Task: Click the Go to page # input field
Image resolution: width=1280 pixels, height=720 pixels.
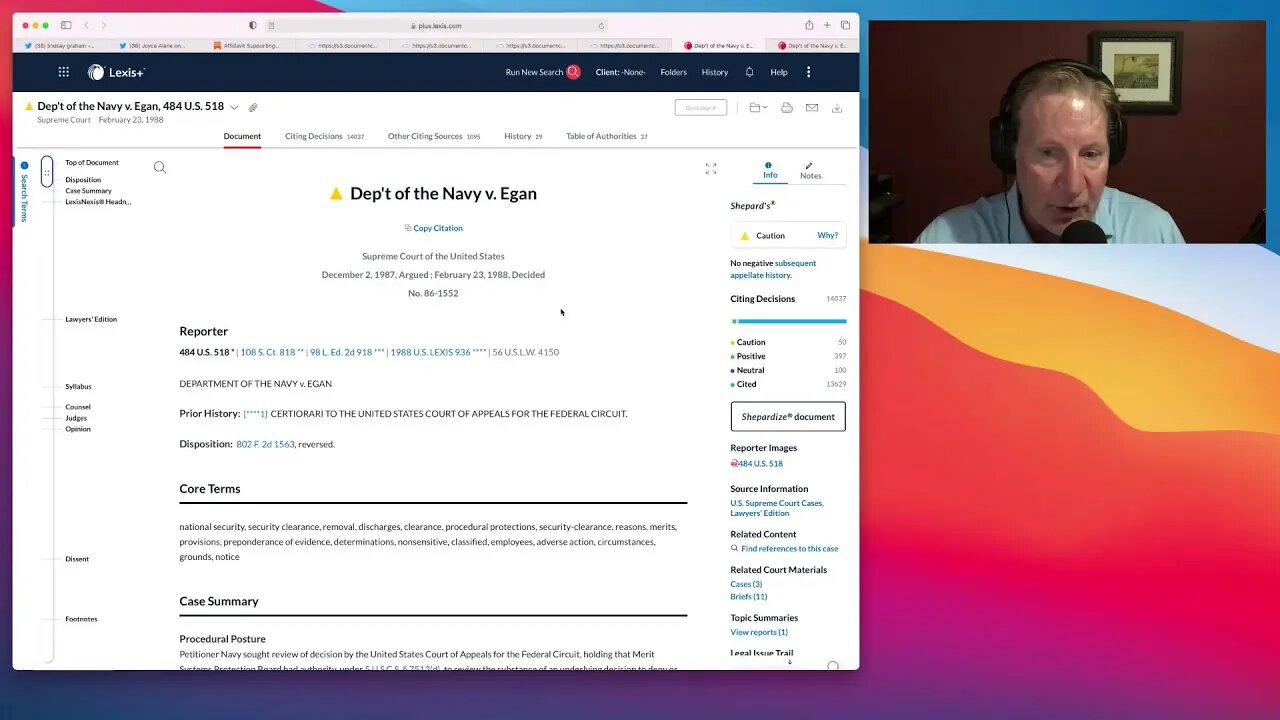Action: coord(700,107)
